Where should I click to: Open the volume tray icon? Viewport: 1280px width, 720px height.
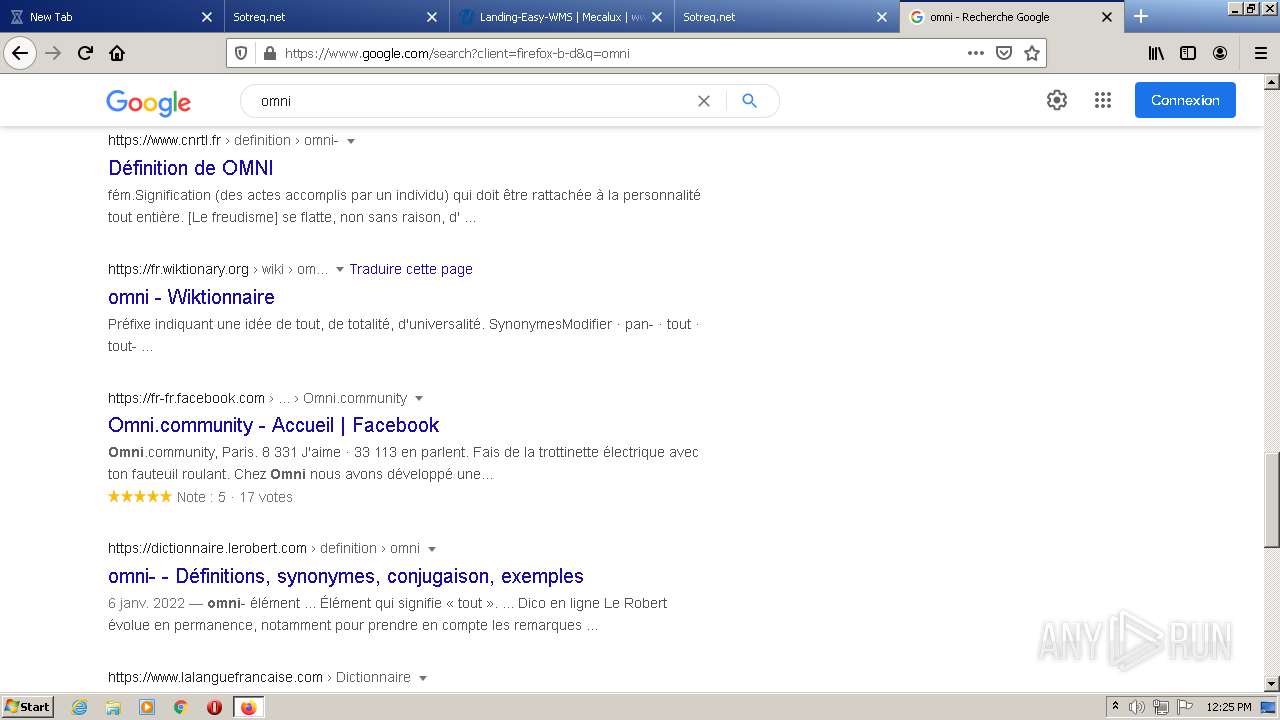[x=1136, y=707]
